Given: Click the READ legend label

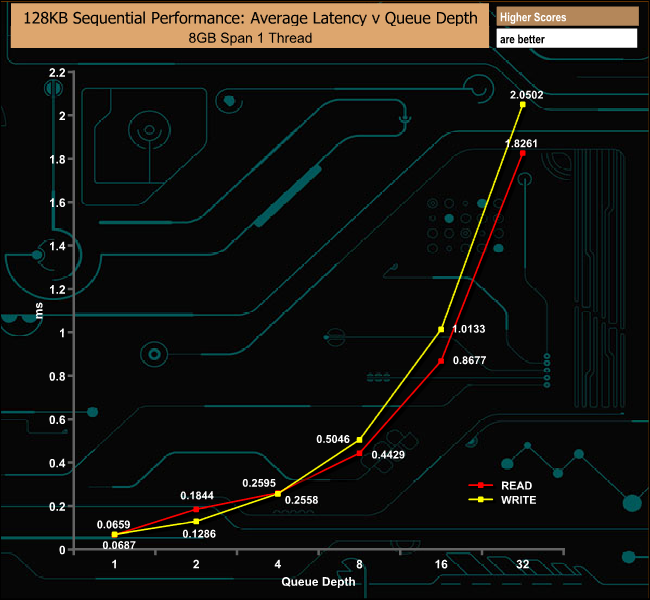Looking at the screenshot, I should [516, 486].
